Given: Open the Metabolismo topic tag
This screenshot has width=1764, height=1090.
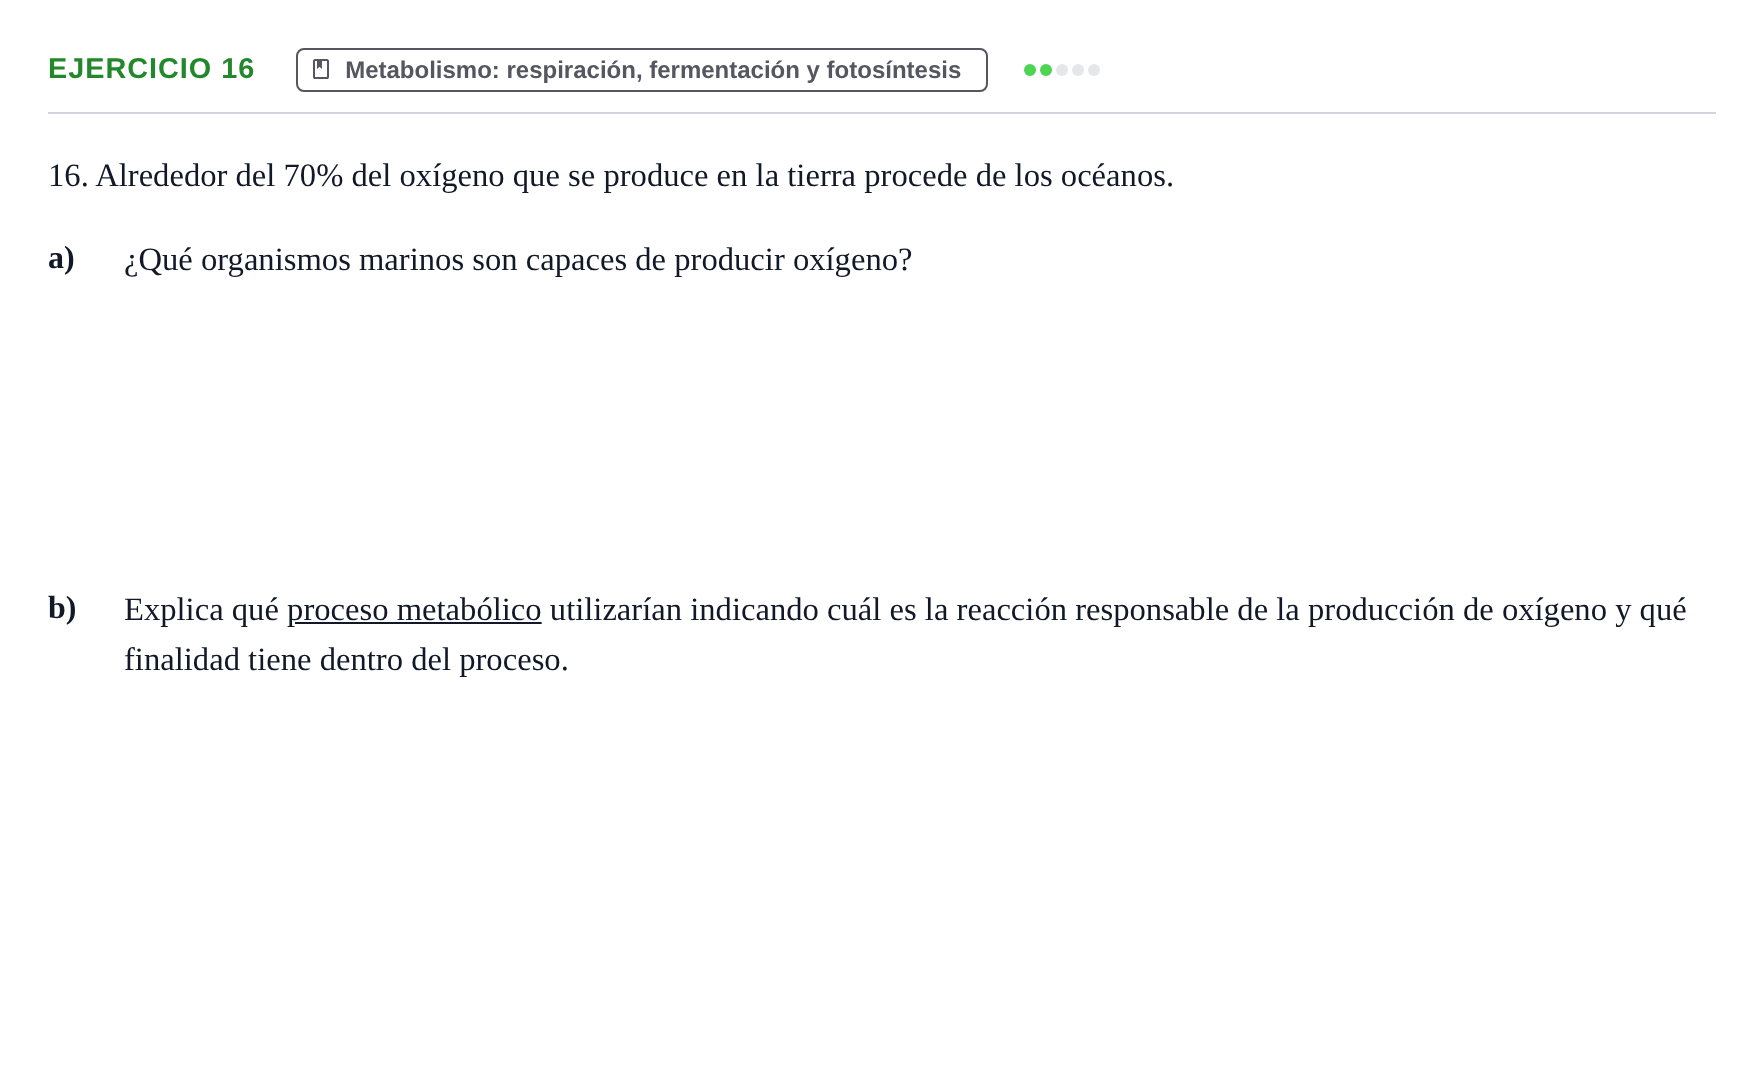Looking at the screenshot, I should pyautogui.click(x=642, y=70).
